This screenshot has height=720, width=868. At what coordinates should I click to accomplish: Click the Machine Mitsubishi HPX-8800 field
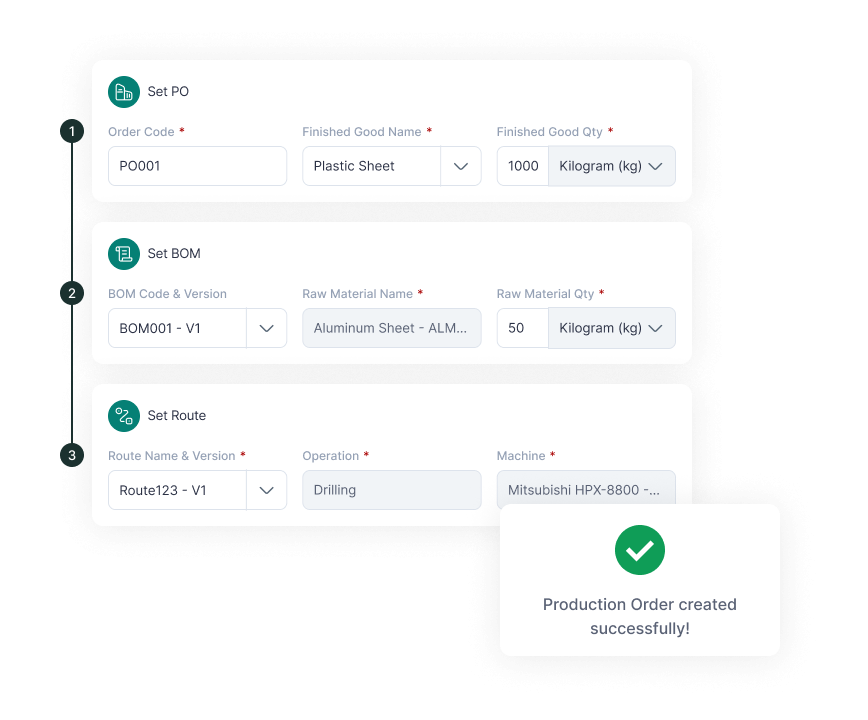585,490
